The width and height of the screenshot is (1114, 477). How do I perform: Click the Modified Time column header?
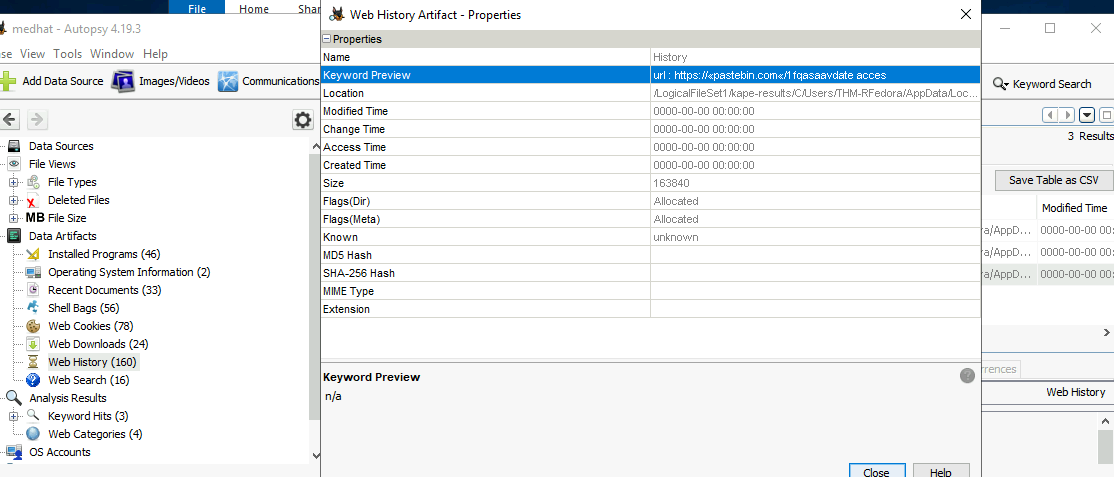(x=1074, y=208)
